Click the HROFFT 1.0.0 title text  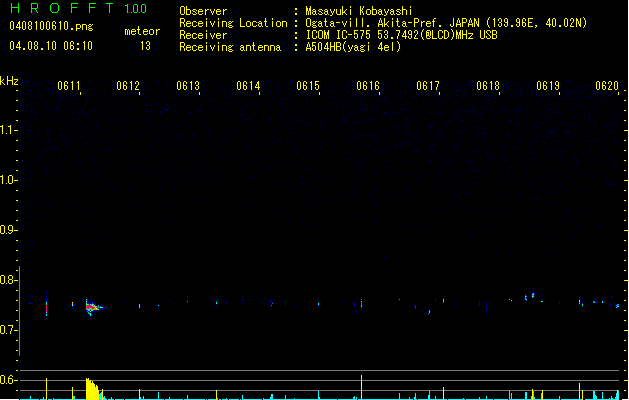tap(78, 8)
